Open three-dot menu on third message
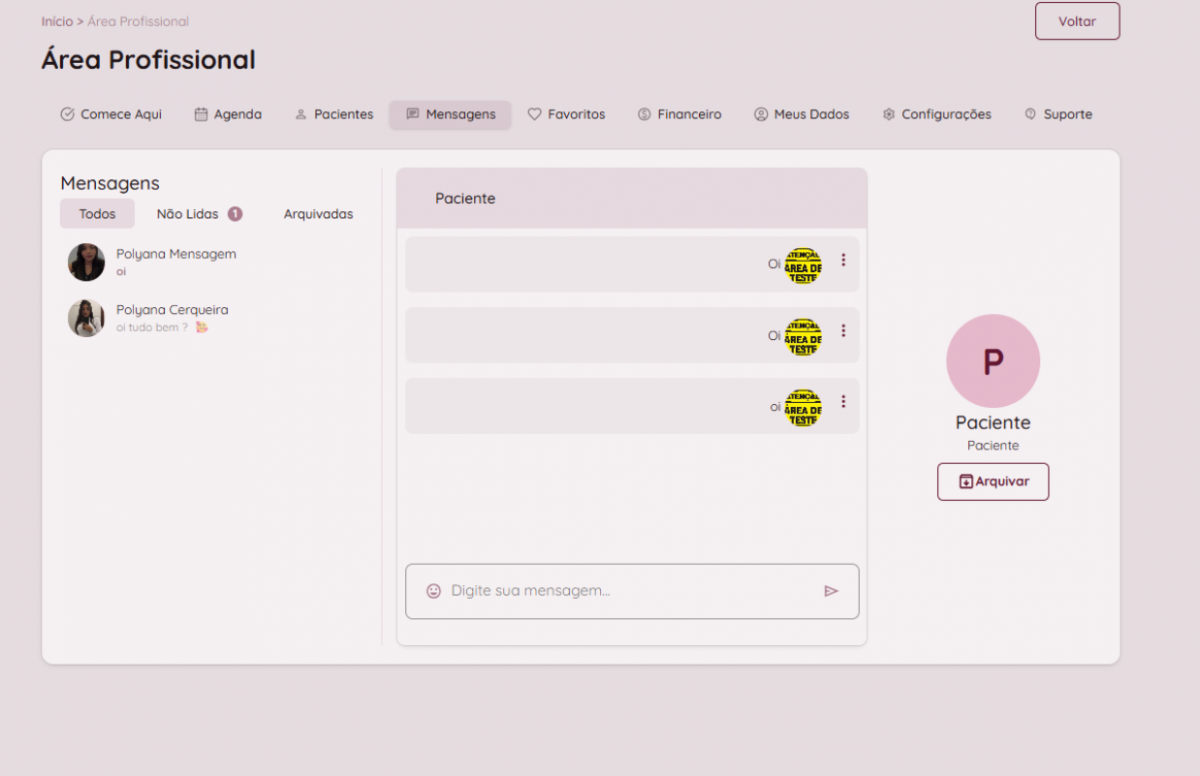The image size is (1200, 776). click(x=843, y=402)
